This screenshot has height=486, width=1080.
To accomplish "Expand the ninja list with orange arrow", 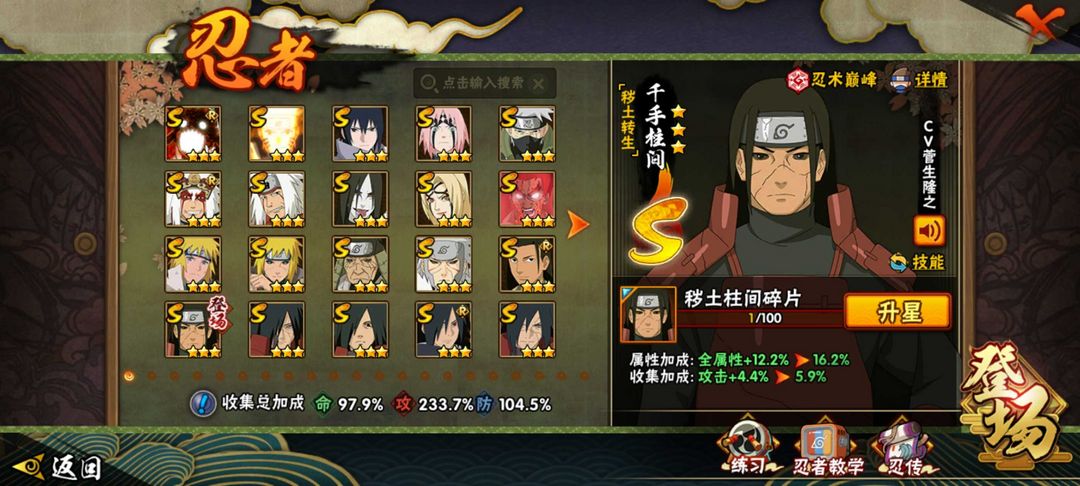I will click(x=577, y=224).
